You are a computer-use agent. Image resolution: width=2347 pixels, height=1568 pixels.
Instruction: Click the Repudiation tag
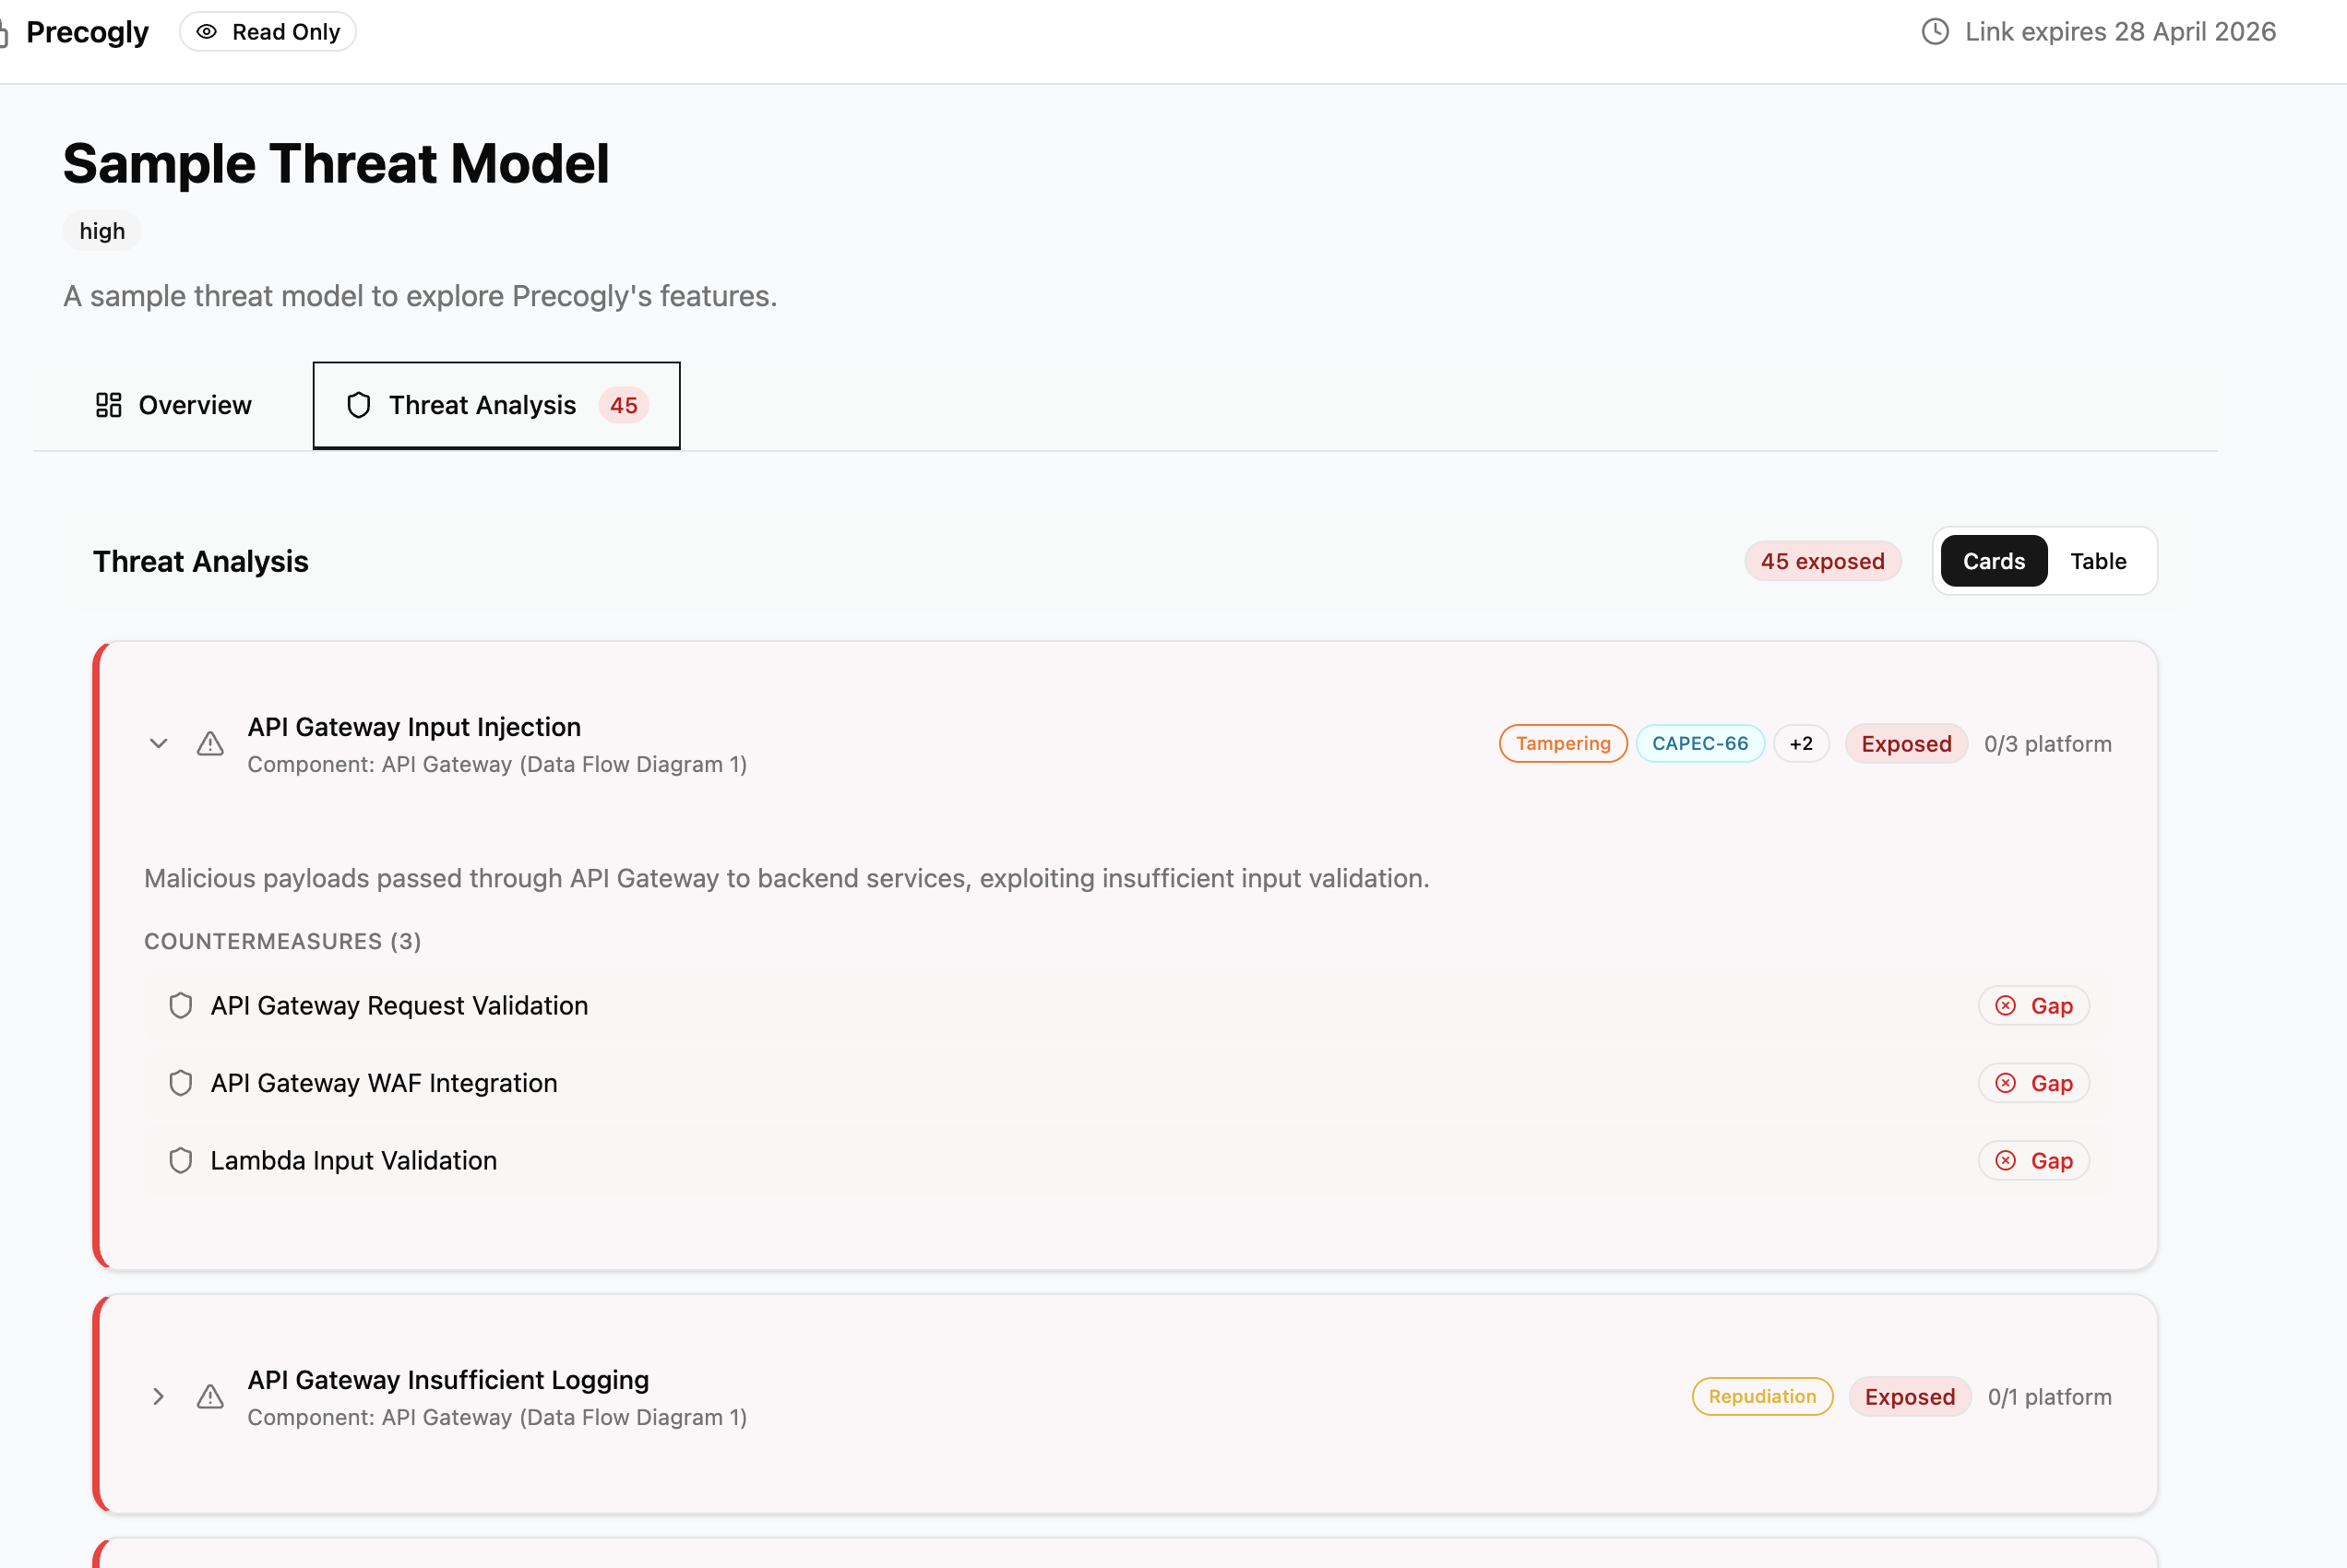click(x=1762, y=1397)
